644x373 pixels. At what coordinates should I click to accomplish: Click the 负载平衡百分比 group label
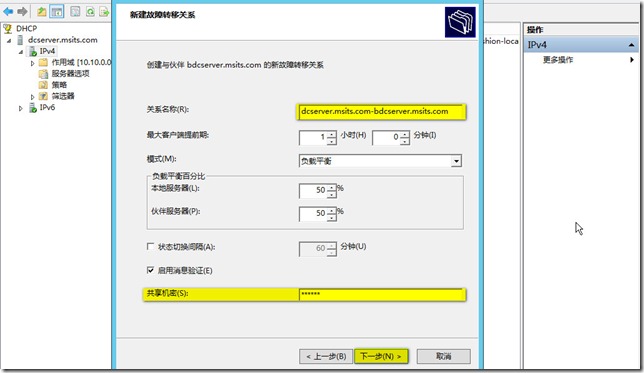[x=178, y=176]
